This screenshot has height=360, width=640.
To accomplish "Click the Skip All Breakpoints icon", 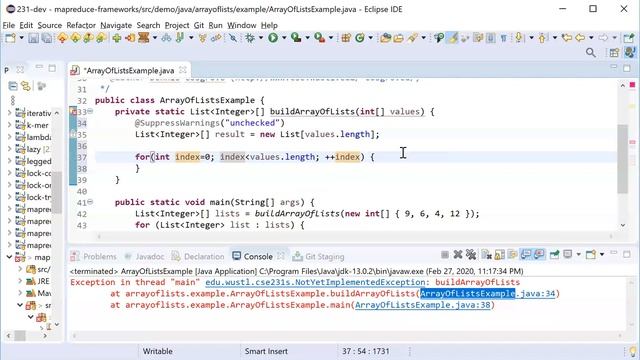I will 233,38.
